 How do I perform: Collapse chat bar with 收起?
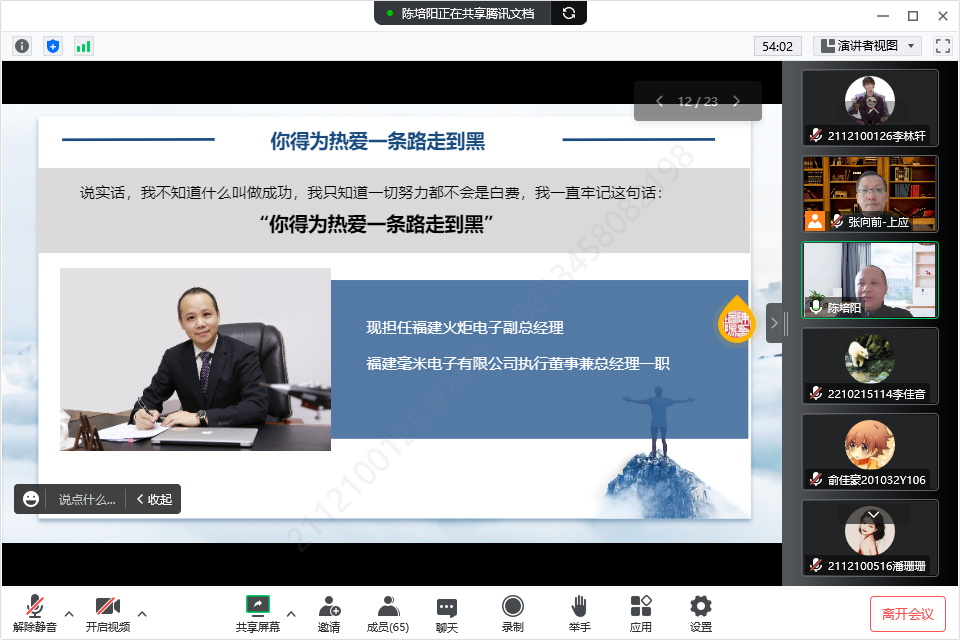click(154, 499)
